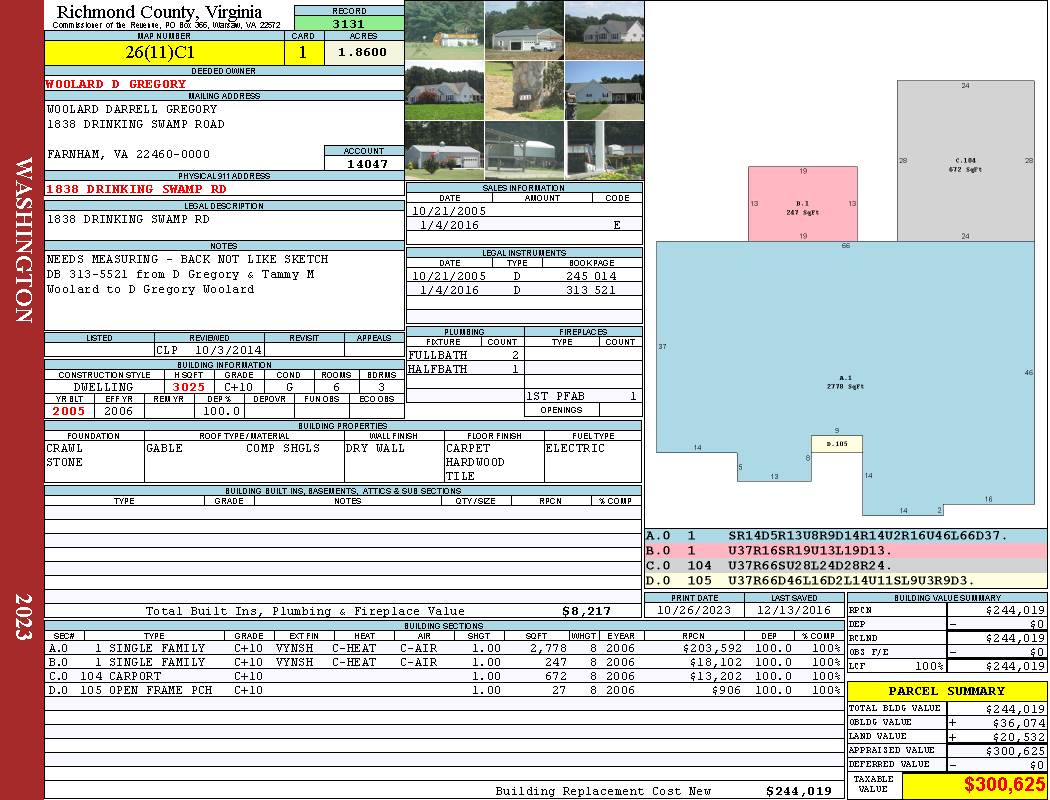
Task: Open the center photo of the stone chimney
Action: coord(524,90)
